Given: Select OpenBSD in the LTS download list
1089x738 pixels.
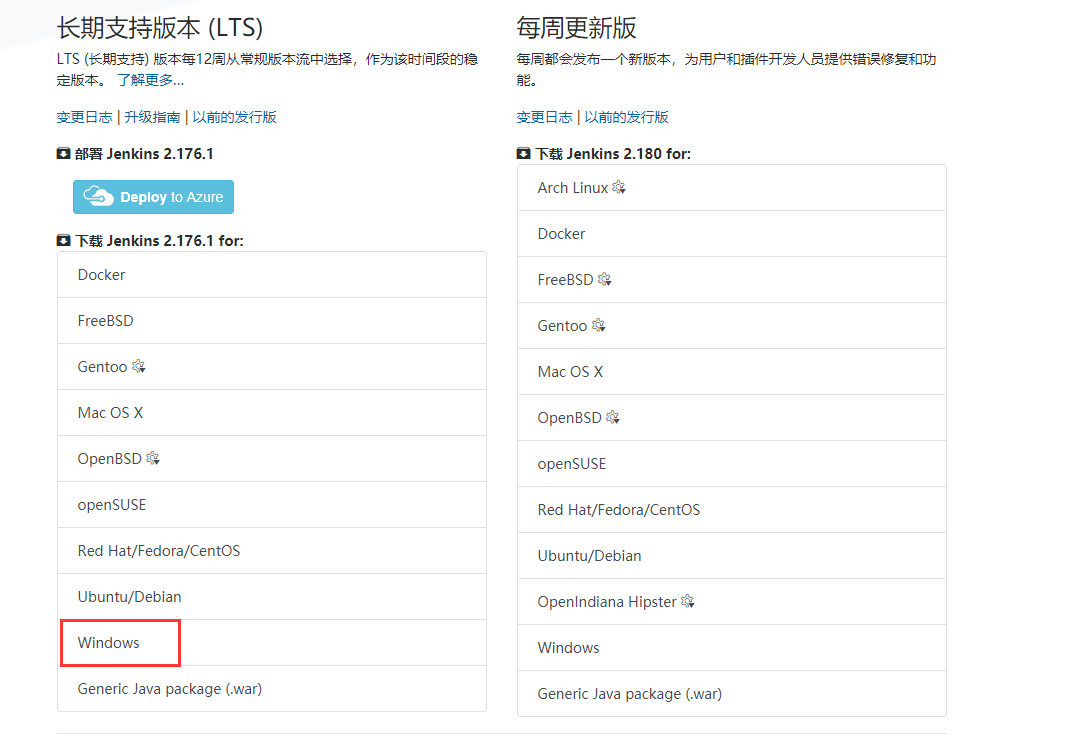Looking at the screenshot, I should 272,459.
